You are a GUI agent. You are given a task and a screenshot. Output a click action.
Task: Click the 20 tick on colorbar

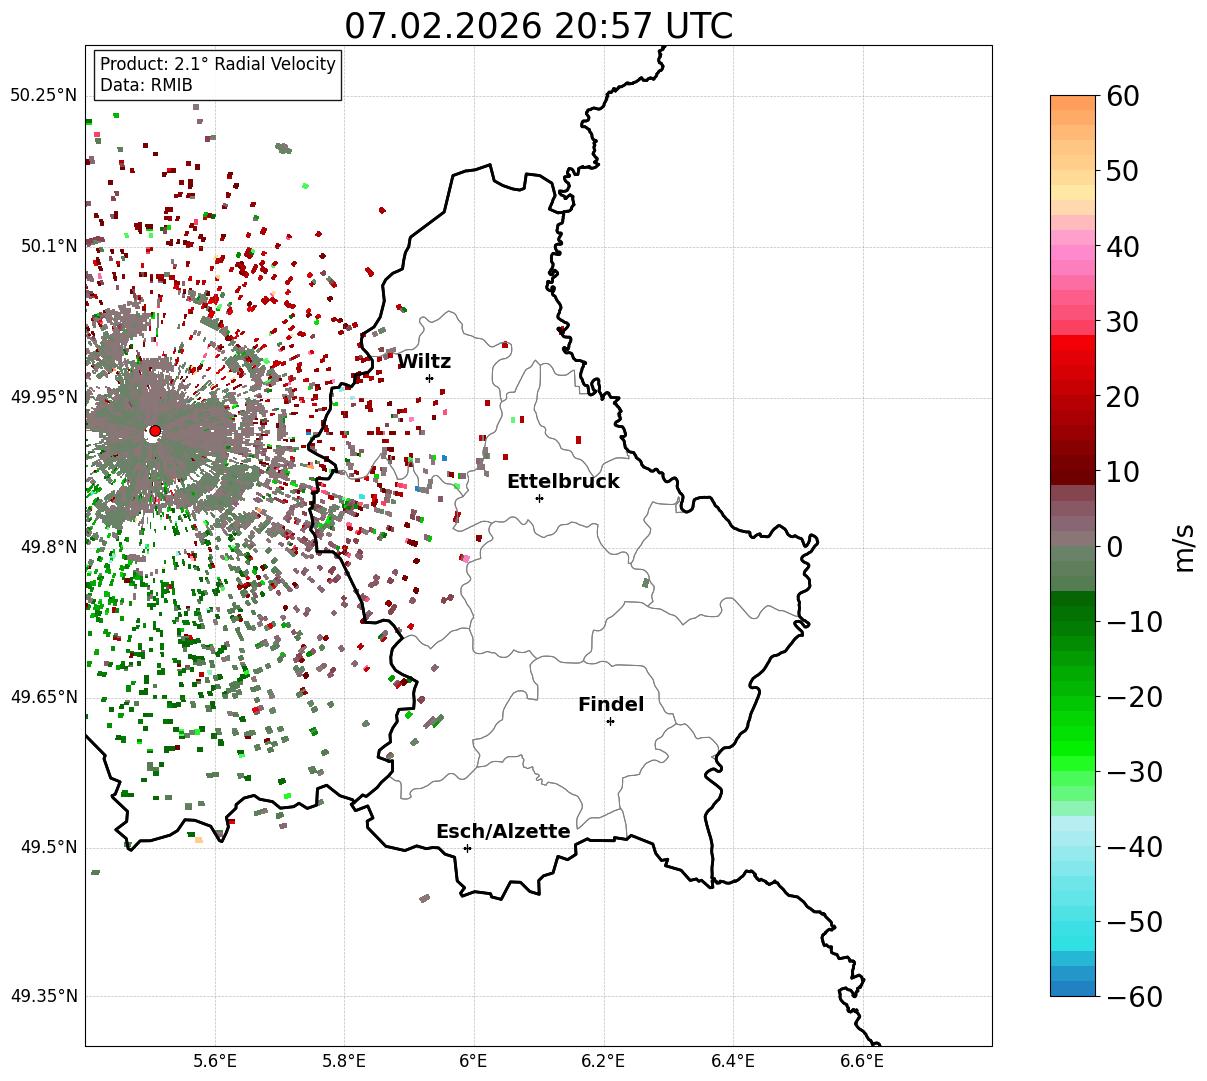[x=1123, y=397]
